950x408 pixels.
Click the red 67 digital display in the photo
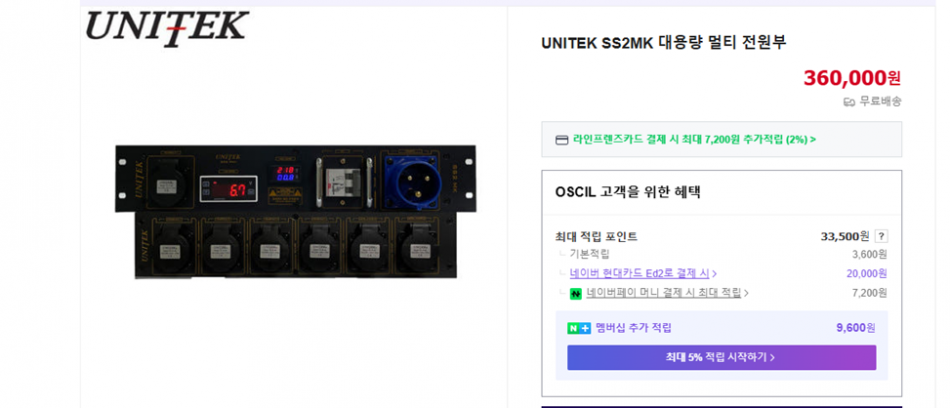click(x=228, y=190)
